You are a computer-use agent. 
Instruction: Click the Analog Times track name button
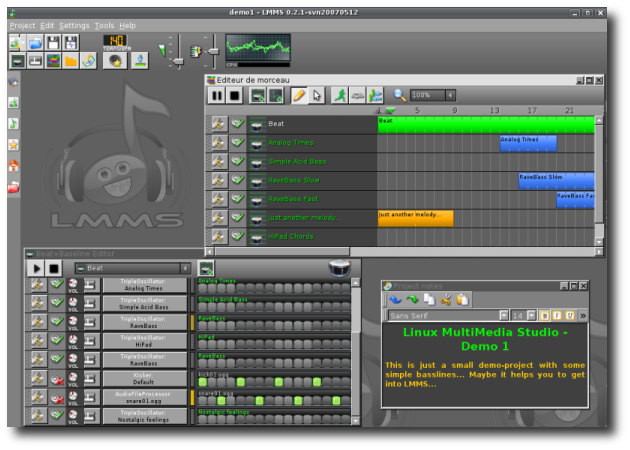pos(291,143)
